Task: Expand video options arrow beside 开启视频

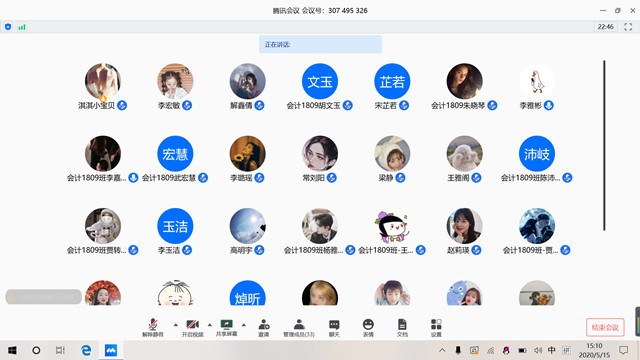Action: [x=210, y=325]
